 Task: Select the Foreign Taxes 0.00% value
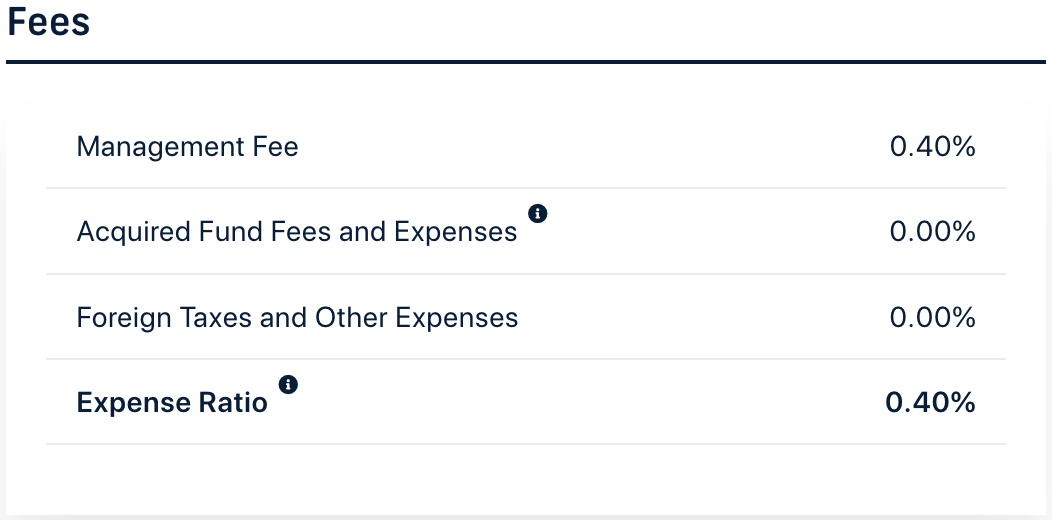pos(932,318)
